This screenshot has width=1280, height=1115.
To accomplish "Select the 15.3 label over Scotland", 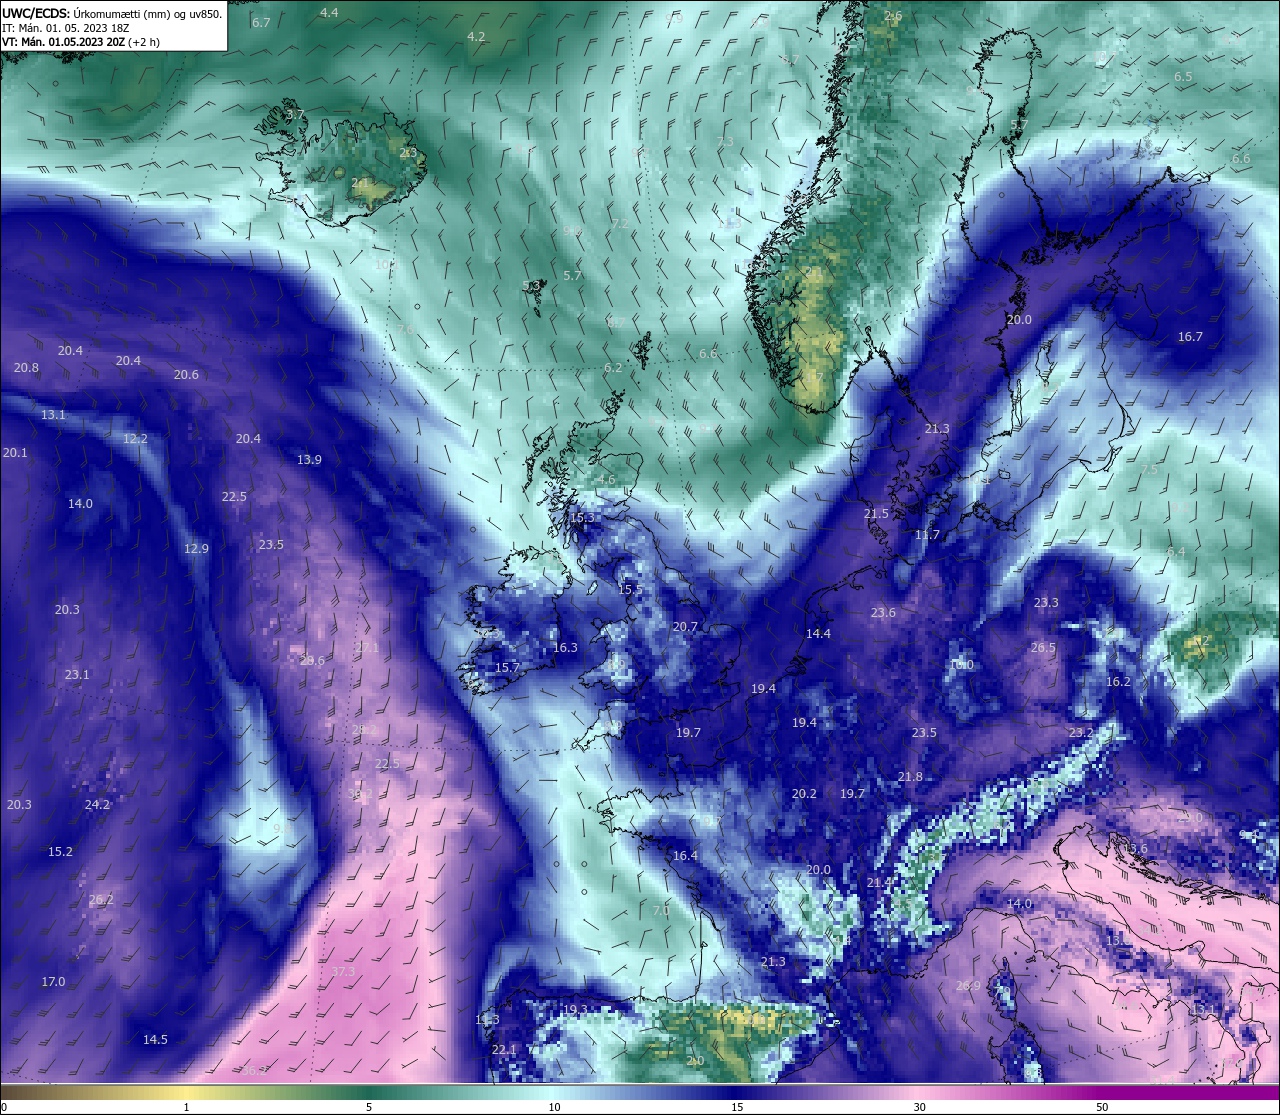I will pos(582,518).
